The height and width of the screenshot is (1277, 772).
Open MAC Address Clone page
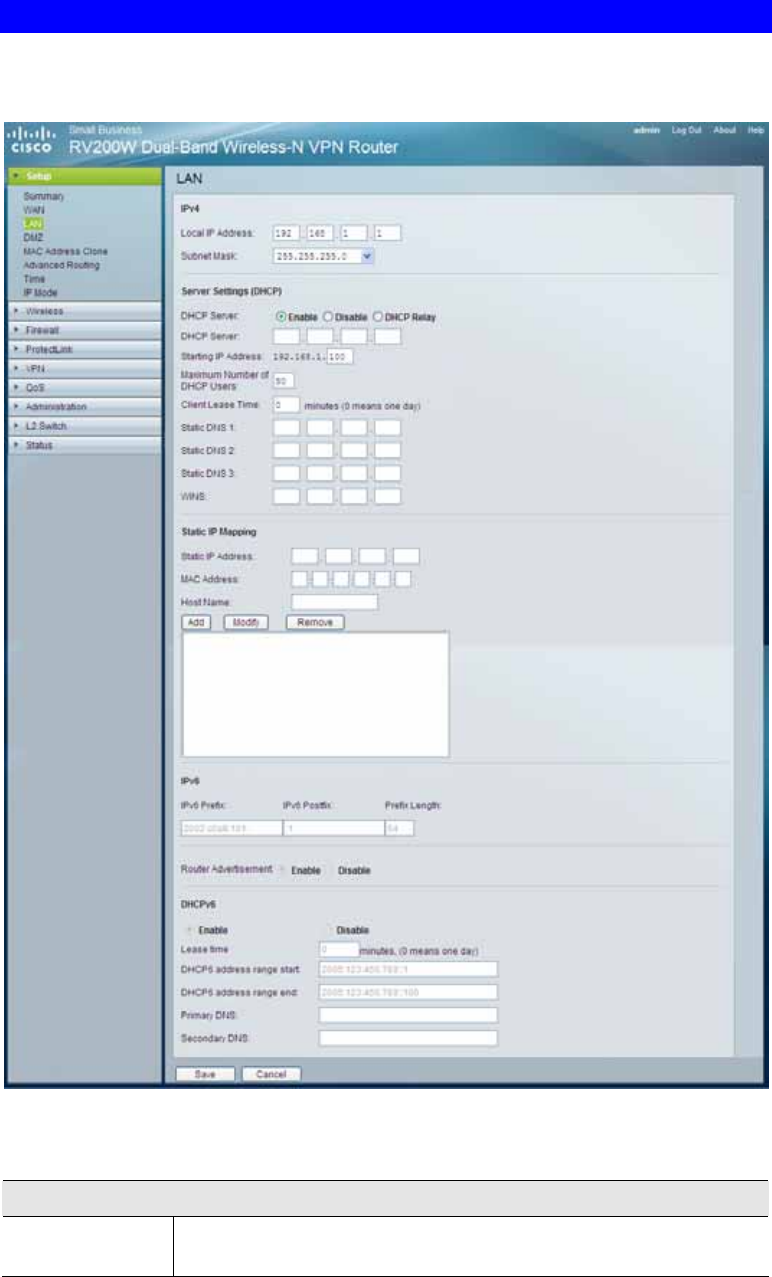[x=66, y=252]
